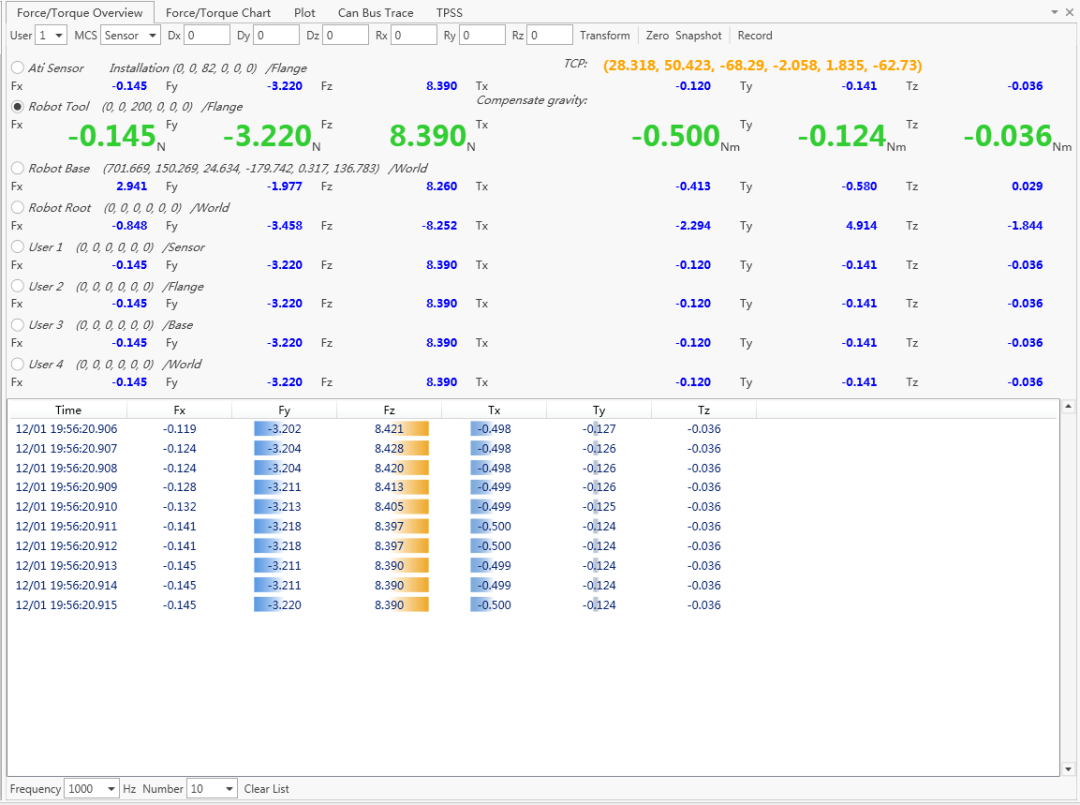Open the Can Bus Trace tab
This screenshot has height=805, width=1080.
[x=375, y=13]
